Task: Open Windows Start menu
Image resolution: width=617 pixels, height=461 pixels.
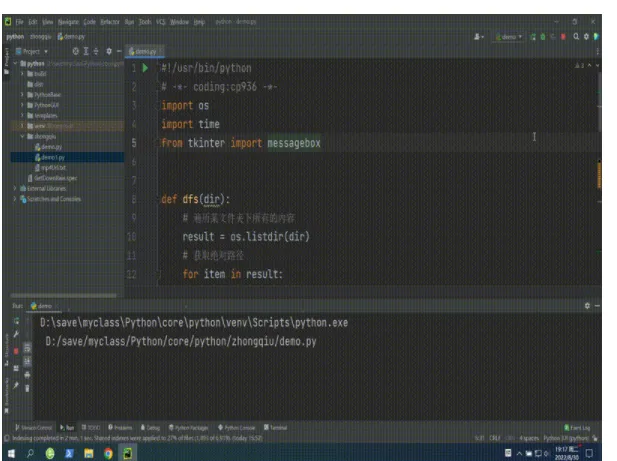Action: [11, 454]
